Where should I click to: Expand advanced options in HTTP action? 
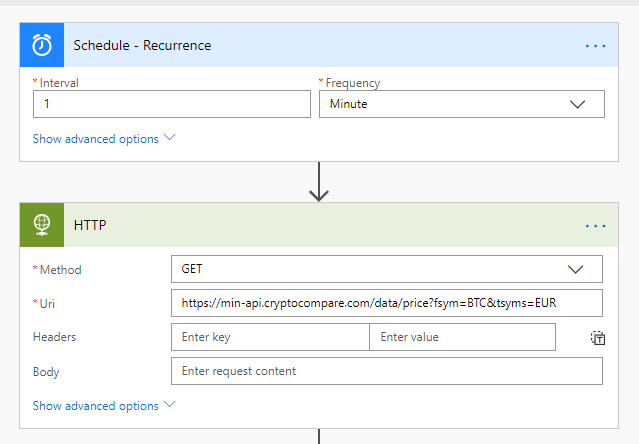[104, 405]
